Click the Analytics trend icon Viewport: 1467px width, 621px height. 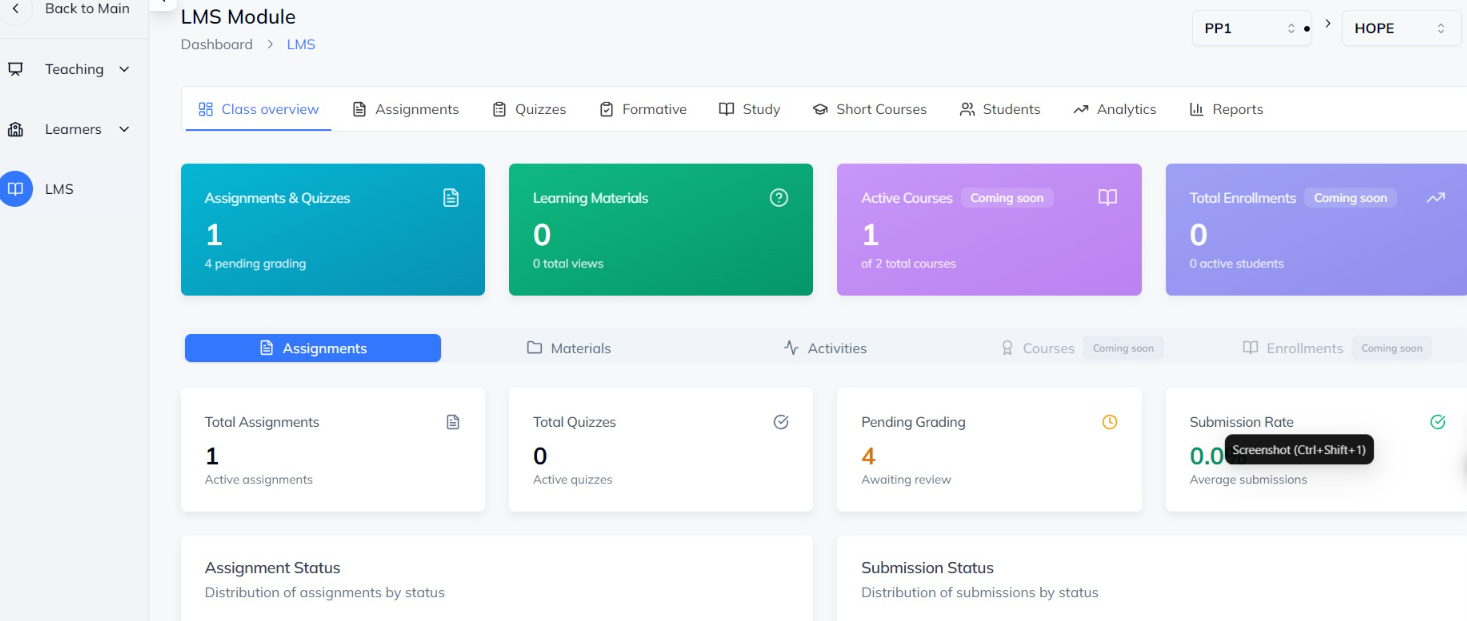coord(1080,108)
